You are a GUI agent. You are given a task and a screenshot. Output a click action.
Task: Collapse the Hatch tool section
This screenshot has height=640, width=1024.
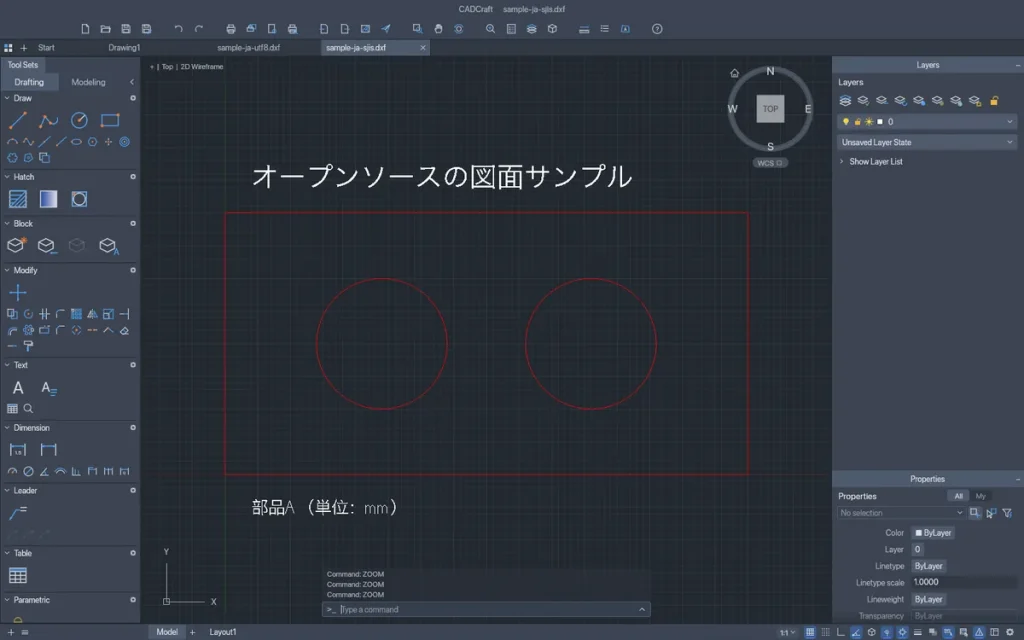pyautogui.click(x=7, y=177)
